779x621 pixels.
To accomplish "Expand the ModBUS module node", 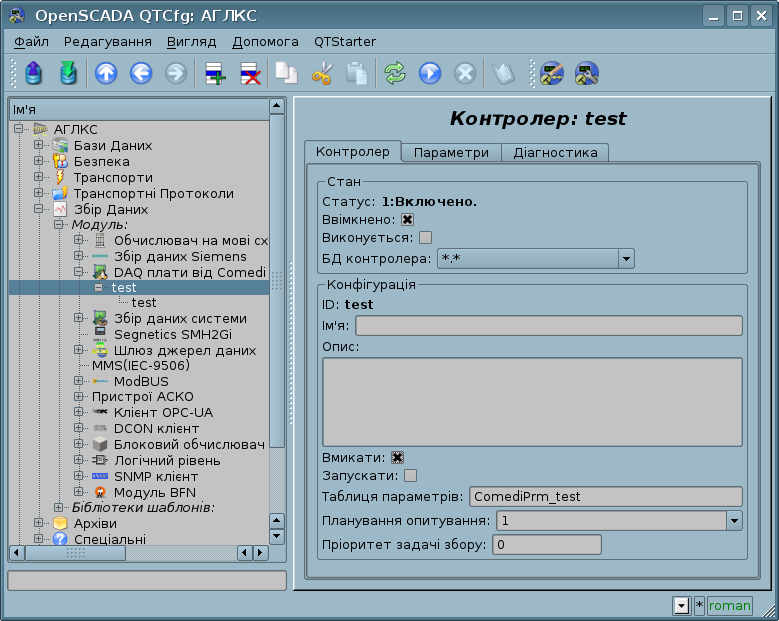I will click(78, 381).
